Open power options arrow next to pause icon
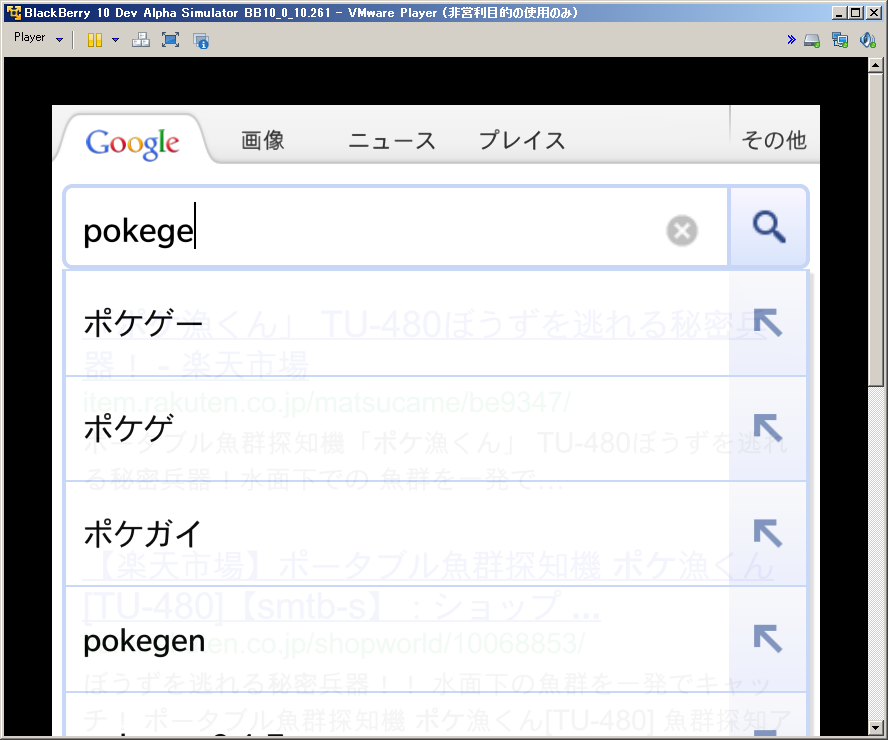Viewport: 888px width, 740px height. (116, 40)
